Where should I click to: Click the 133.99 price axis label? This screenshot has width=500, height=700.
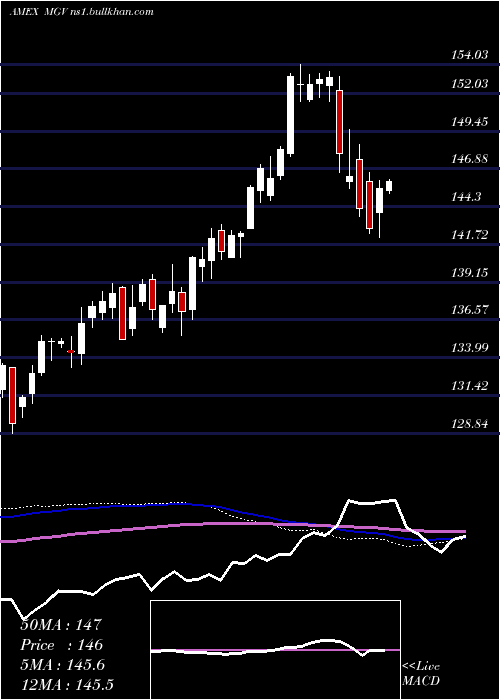click(x=468, y=347)
